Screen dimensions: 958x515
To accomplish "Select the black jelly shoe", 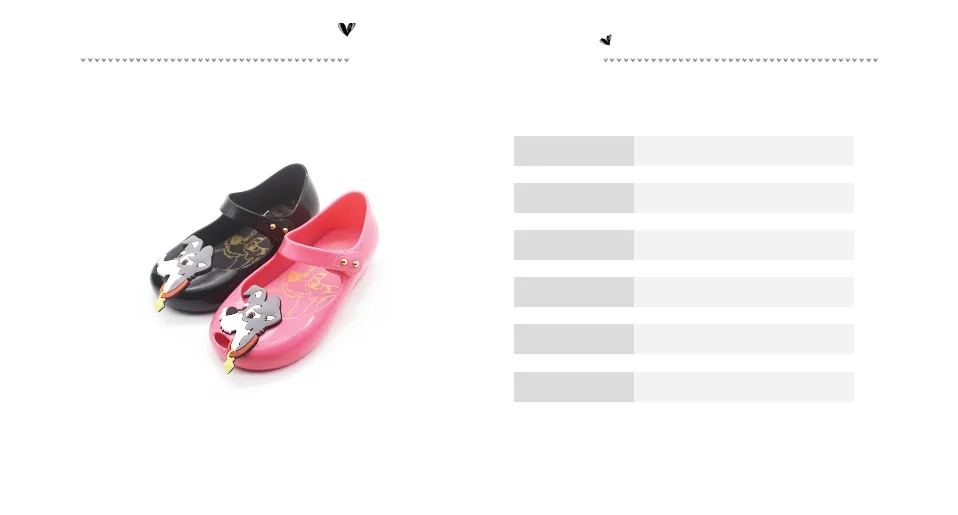I will point(235,238).
